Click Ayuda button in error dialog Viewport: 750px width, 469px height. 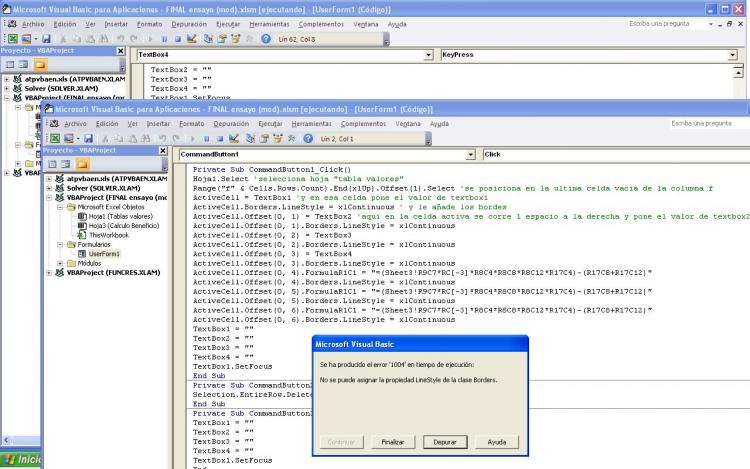point(496,442)
